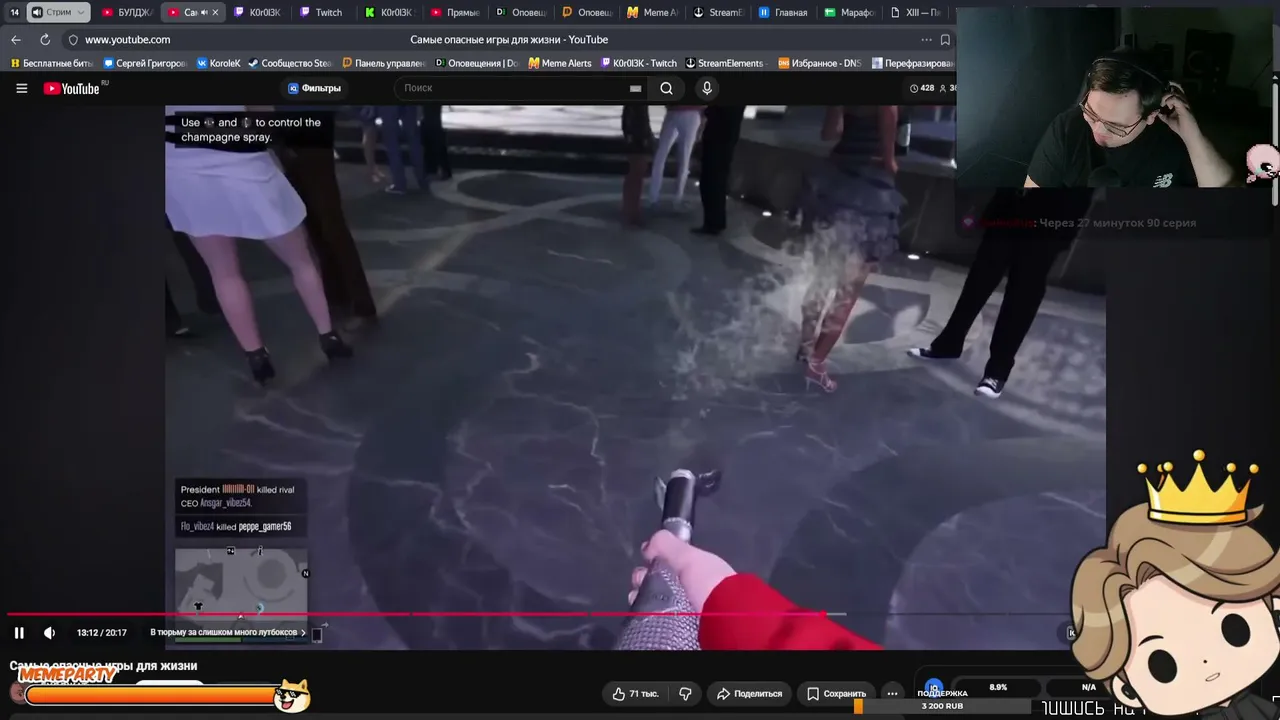Screen dimensions: 1280x720
Task: Open Панель управления bookmark
Action: (x=384, y=63)
